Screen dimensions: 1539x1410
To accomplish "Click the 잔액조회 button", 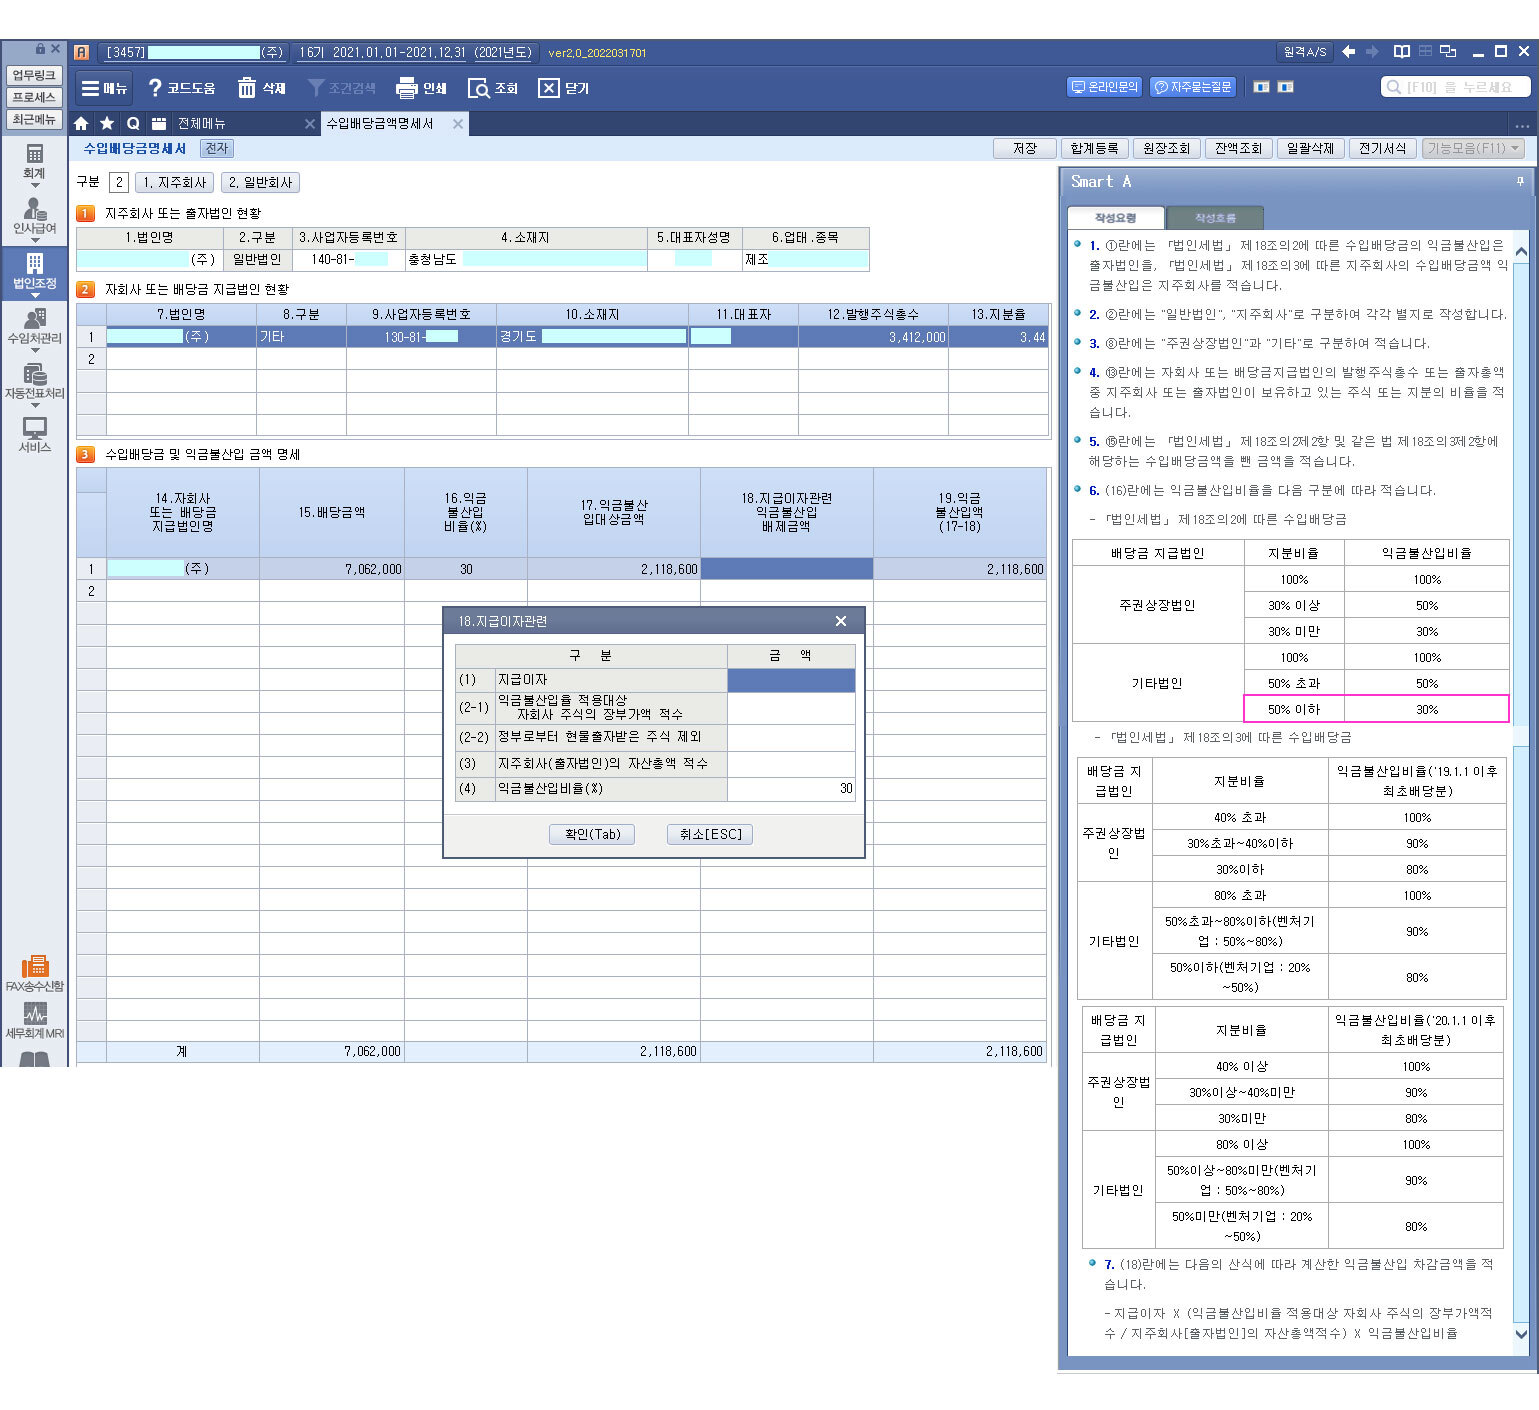I will (1238, 148).
